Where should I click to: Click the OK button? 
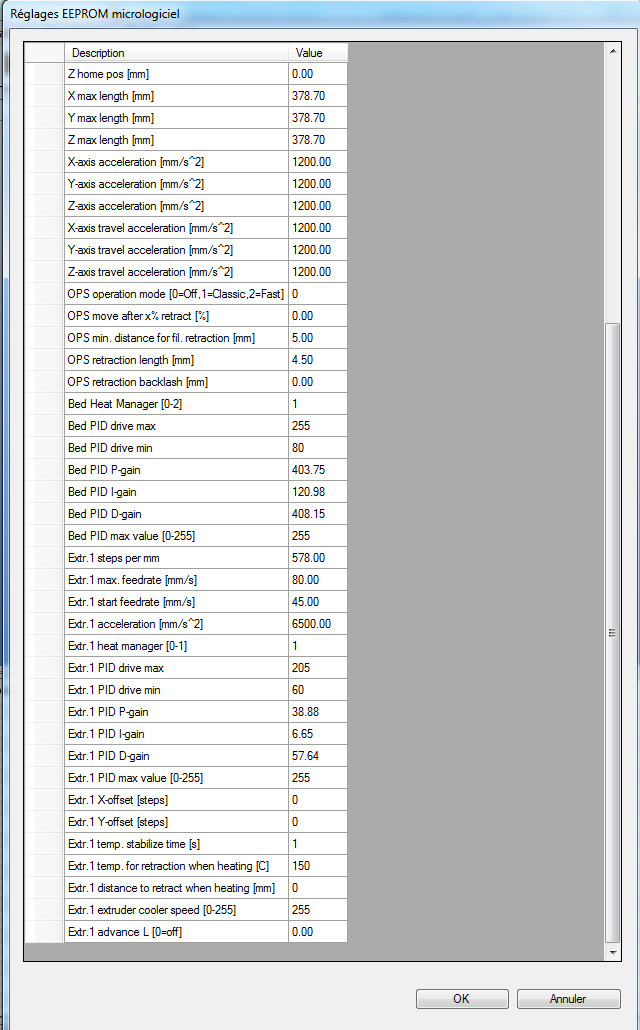coord(460,998)
